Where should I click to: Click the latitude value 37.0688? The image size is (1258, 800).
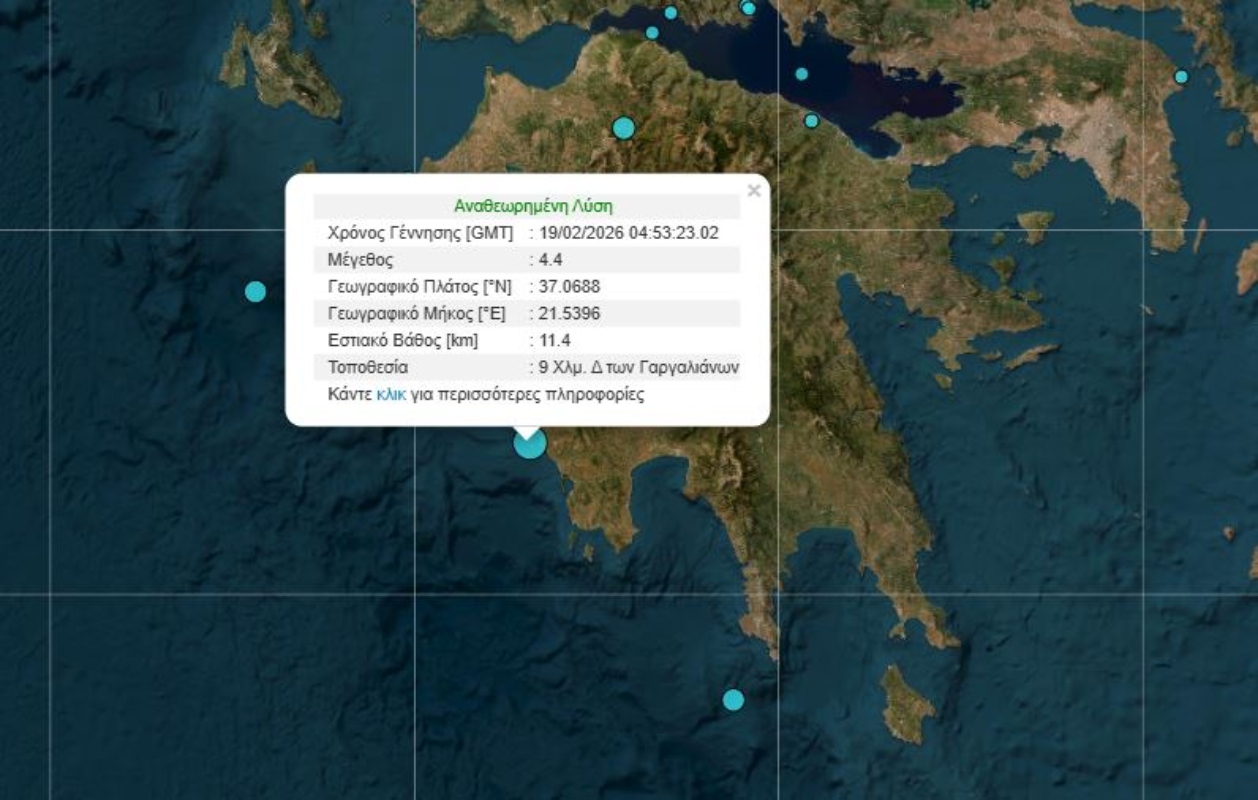[570, 287]
